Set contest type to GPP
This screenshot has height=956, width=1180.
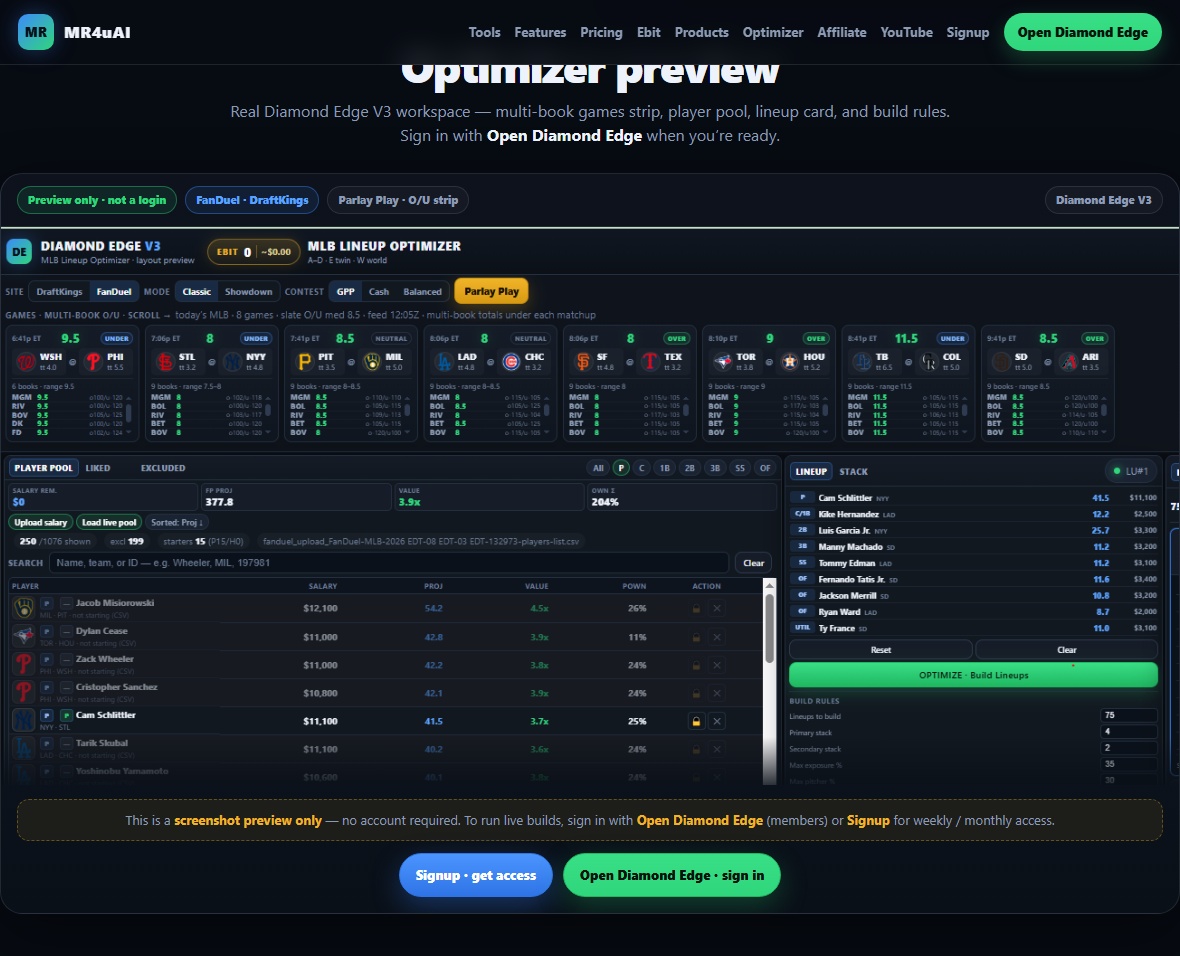[345, 292]
